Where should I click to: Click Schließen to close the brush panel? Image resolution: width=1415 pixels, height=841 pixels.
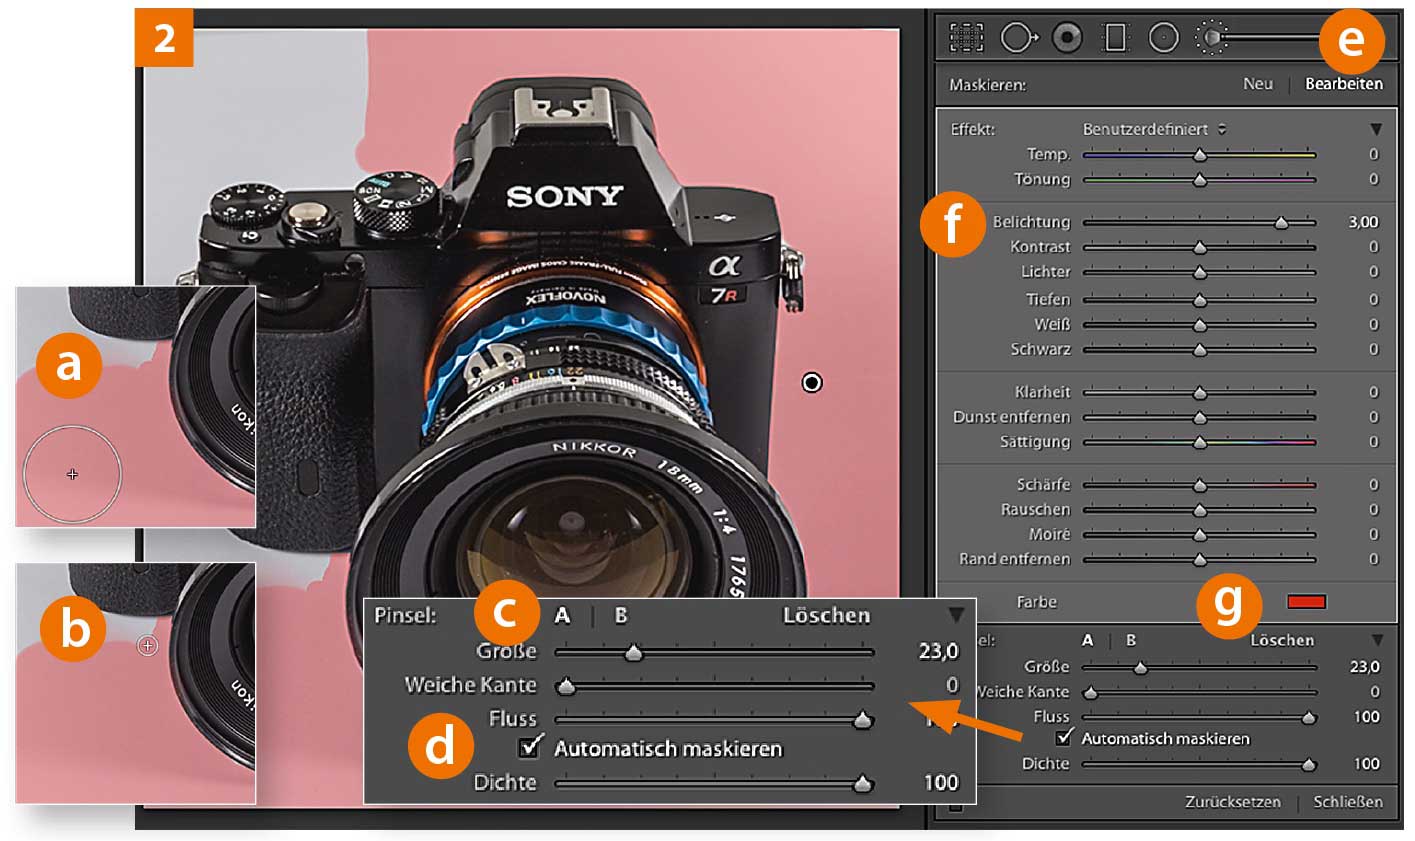click(1348, 802)
